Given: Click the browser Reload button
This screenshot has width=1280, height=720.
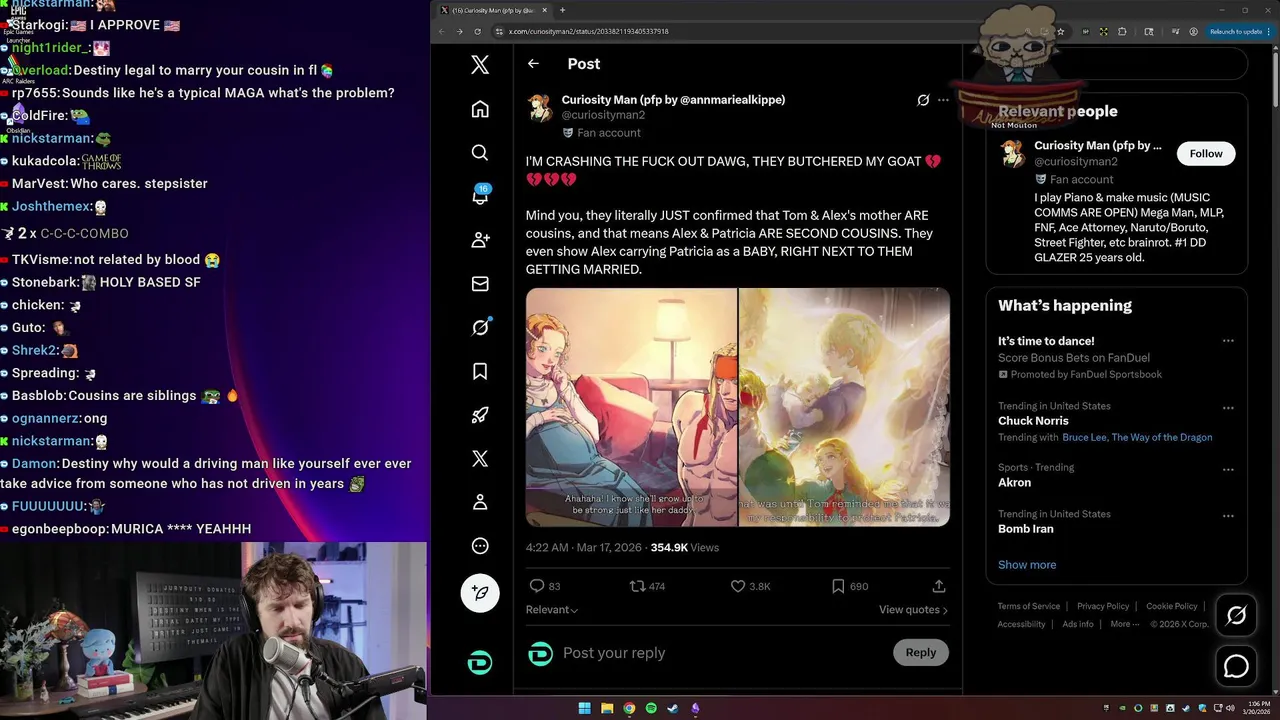Looking at the screenshot, I should tap(477, 31).
